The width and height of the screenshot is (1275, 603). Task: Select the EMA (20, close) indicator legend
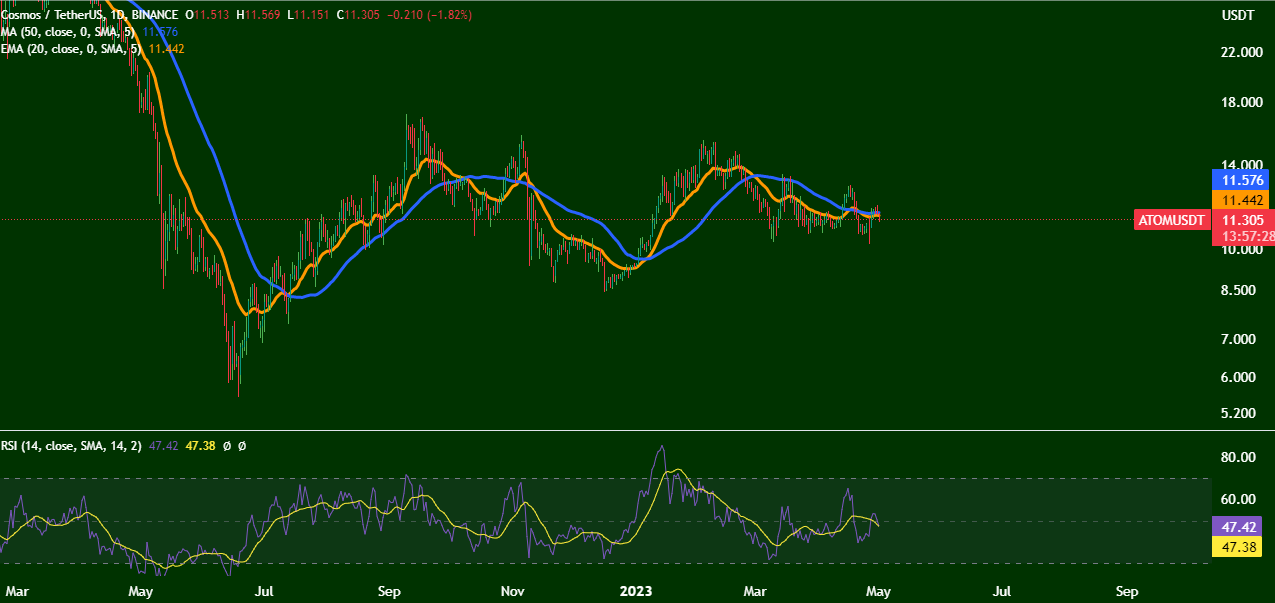(72, 48)
